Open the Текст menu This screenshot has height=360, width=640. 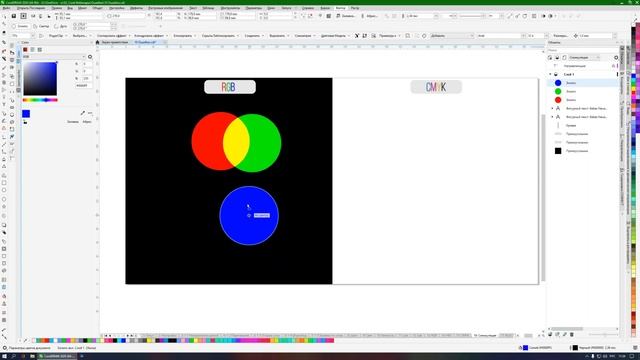(193, 8)
